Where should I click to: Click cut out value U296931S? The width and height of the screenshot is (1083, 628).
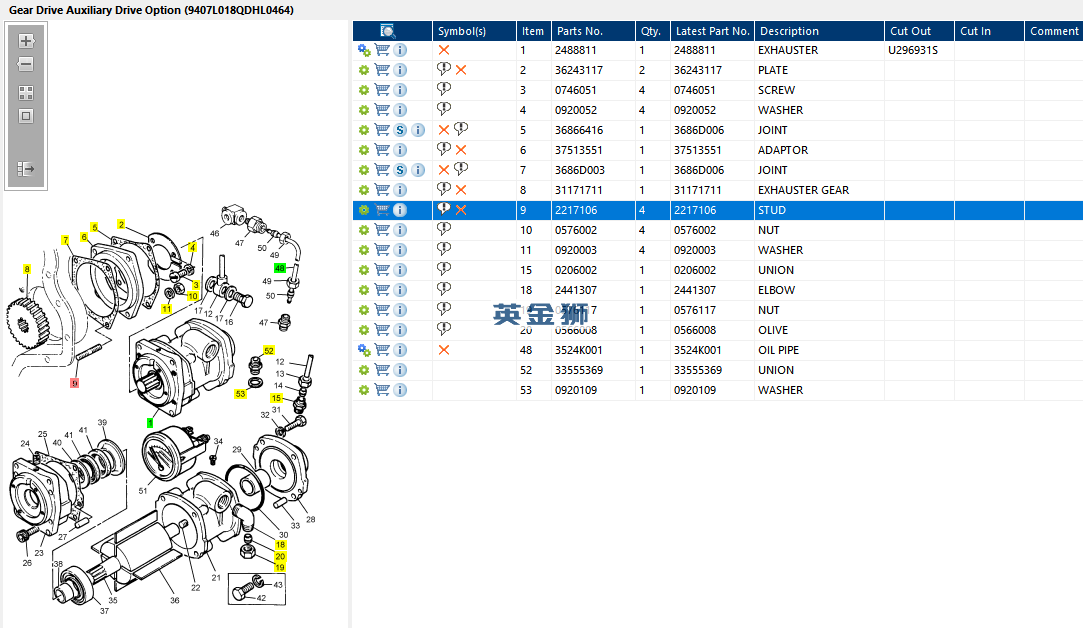[x=912, y=50]
